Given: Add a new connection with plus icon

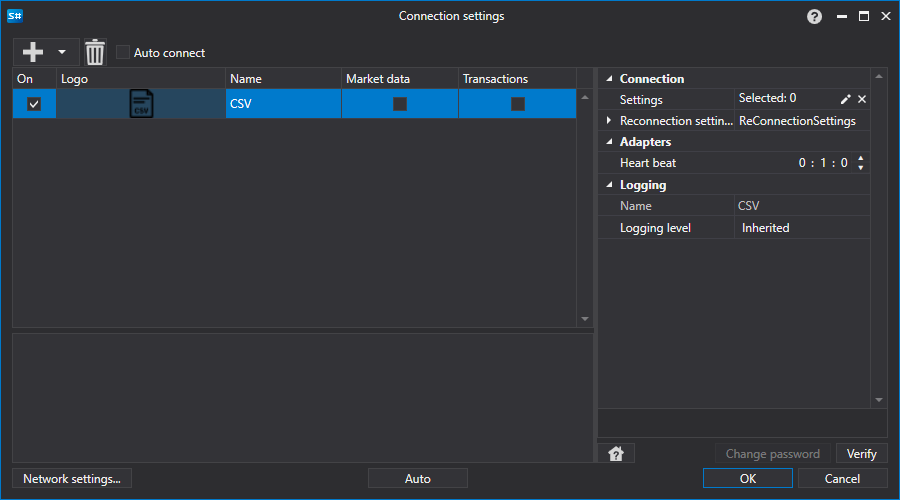Looking at the screenshot, I should [x=33, y=52].
